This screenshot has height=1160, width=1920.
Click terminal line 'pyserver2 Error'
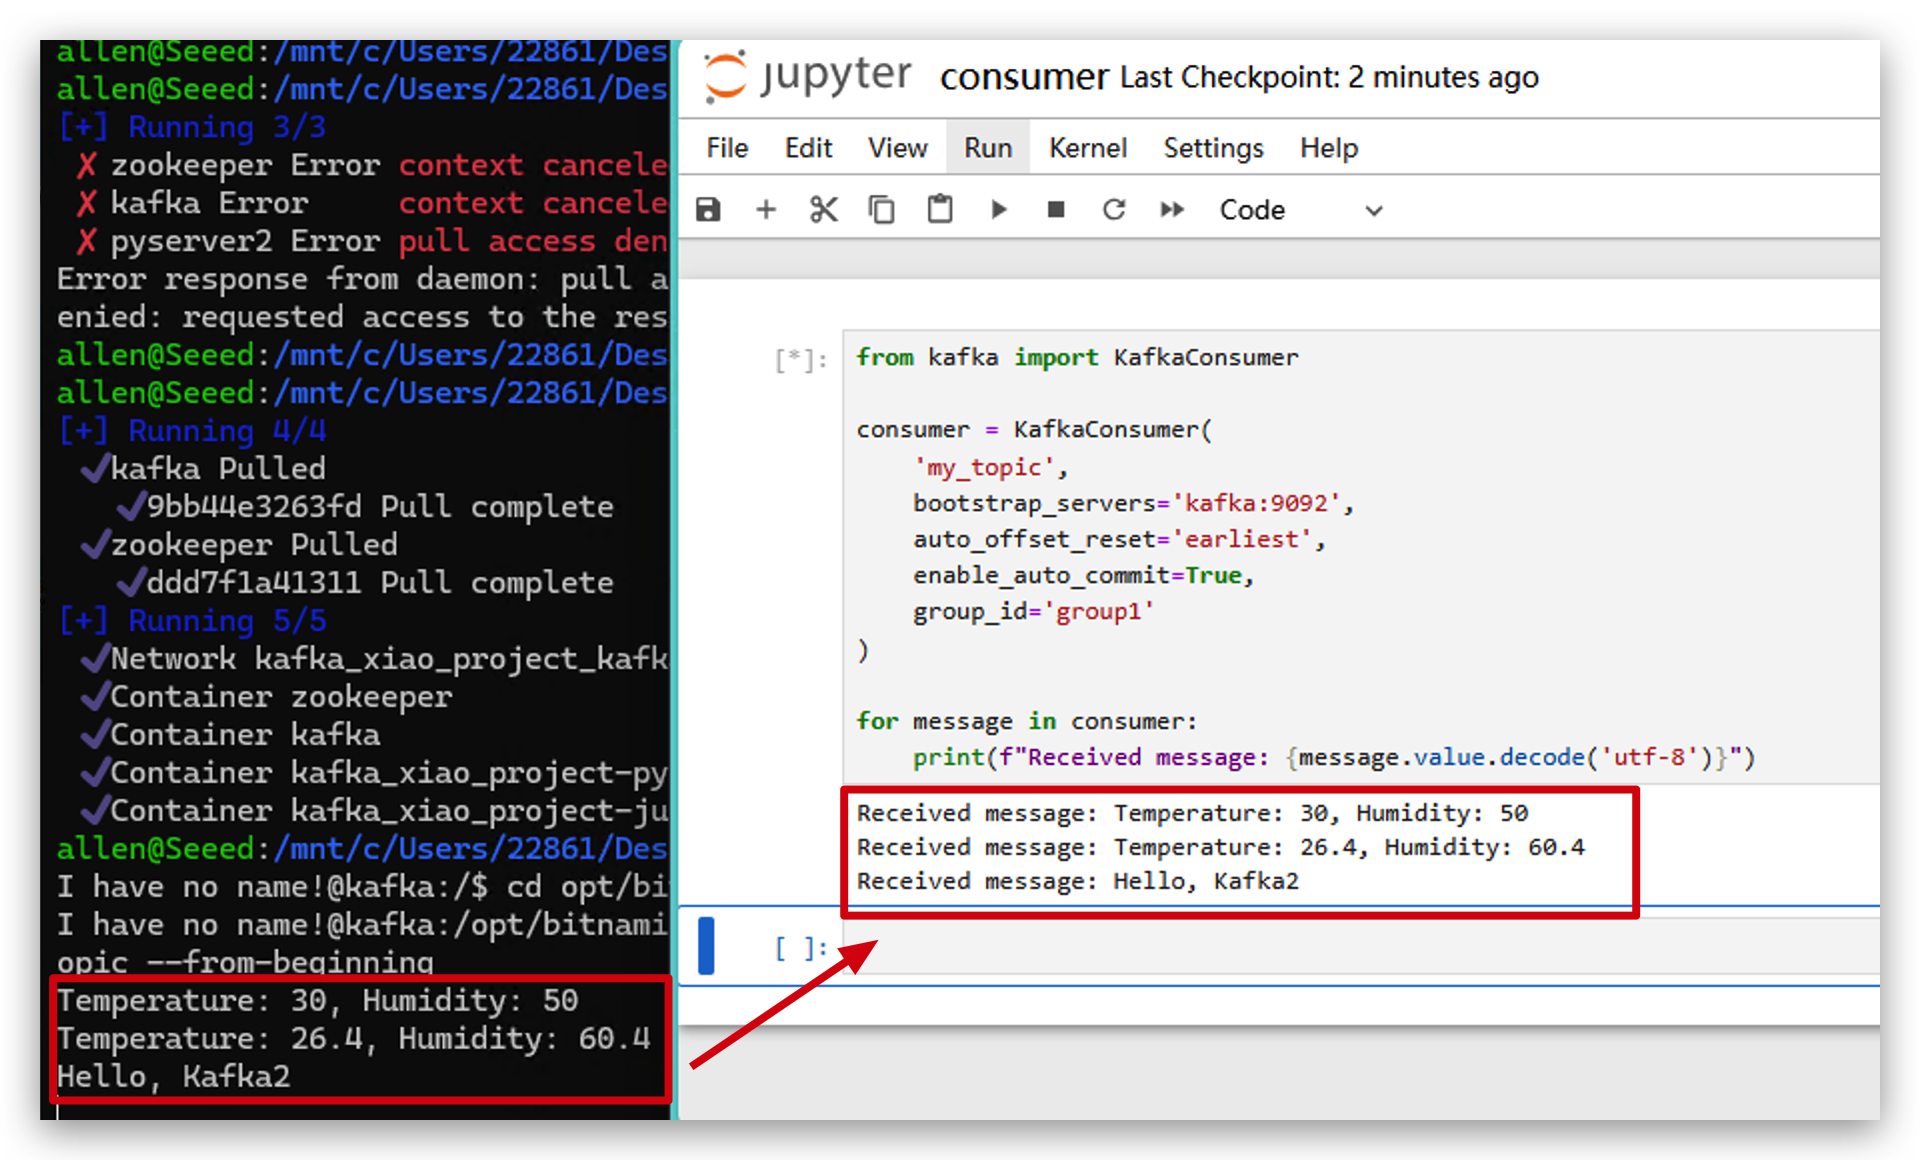pyautogui.click(x=228, y=241)
